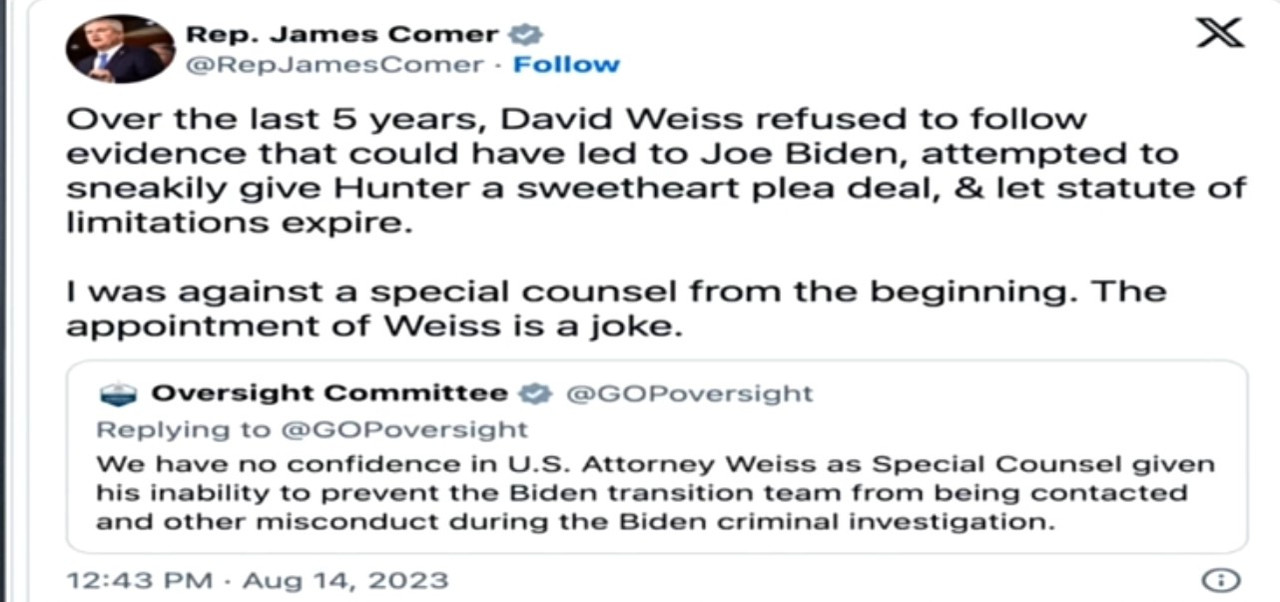Image resolution: width=1280 pixels, height=602 pixels.
Task: Click the quoted tweet card's bottom border
Action: point(656,552)
